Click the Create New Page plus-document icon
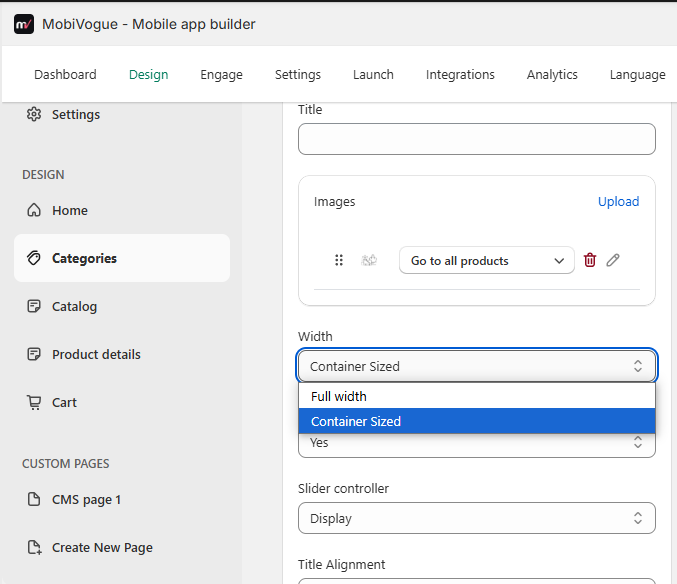Viewport: 677px width, 584px height. click(34, 547)
